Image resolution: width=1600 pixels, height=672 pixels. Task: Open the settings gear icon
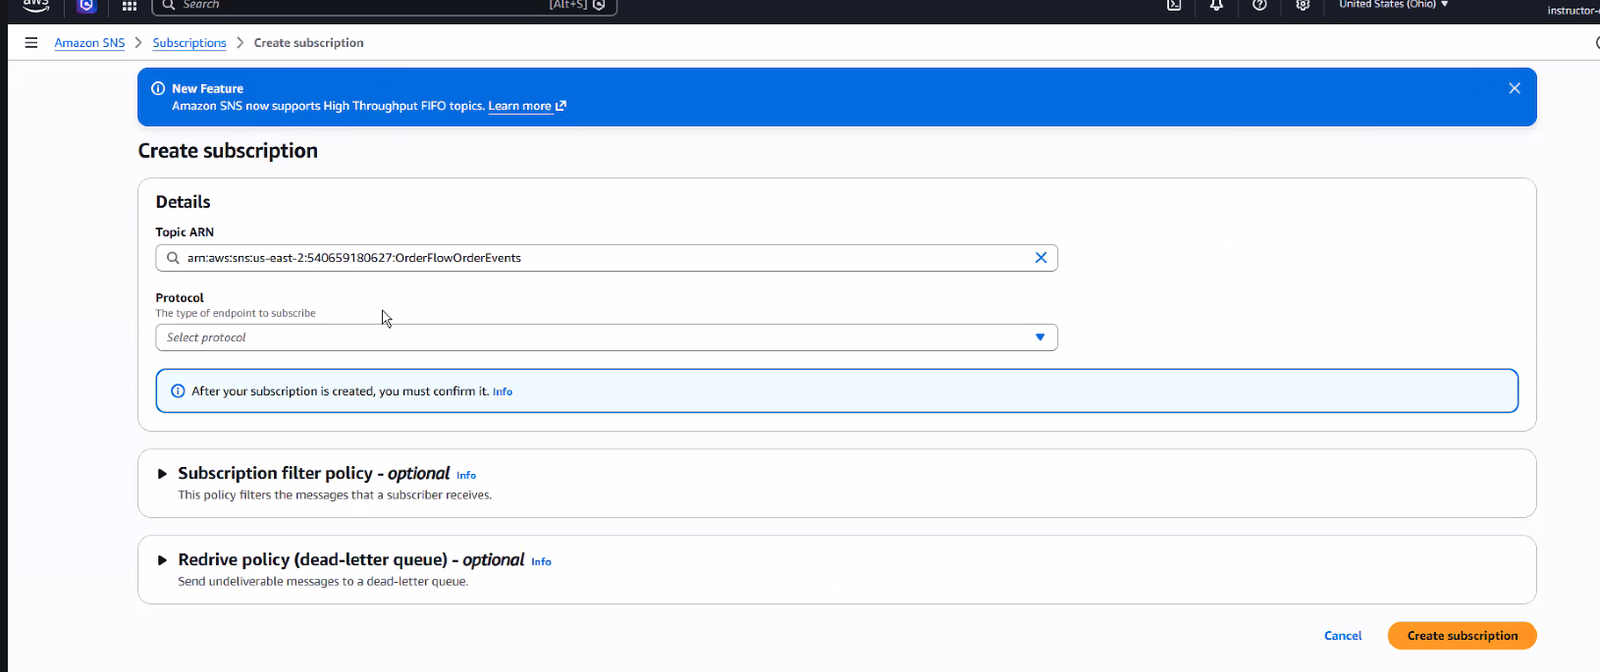pyautogui.click(x=1302, y=5)
